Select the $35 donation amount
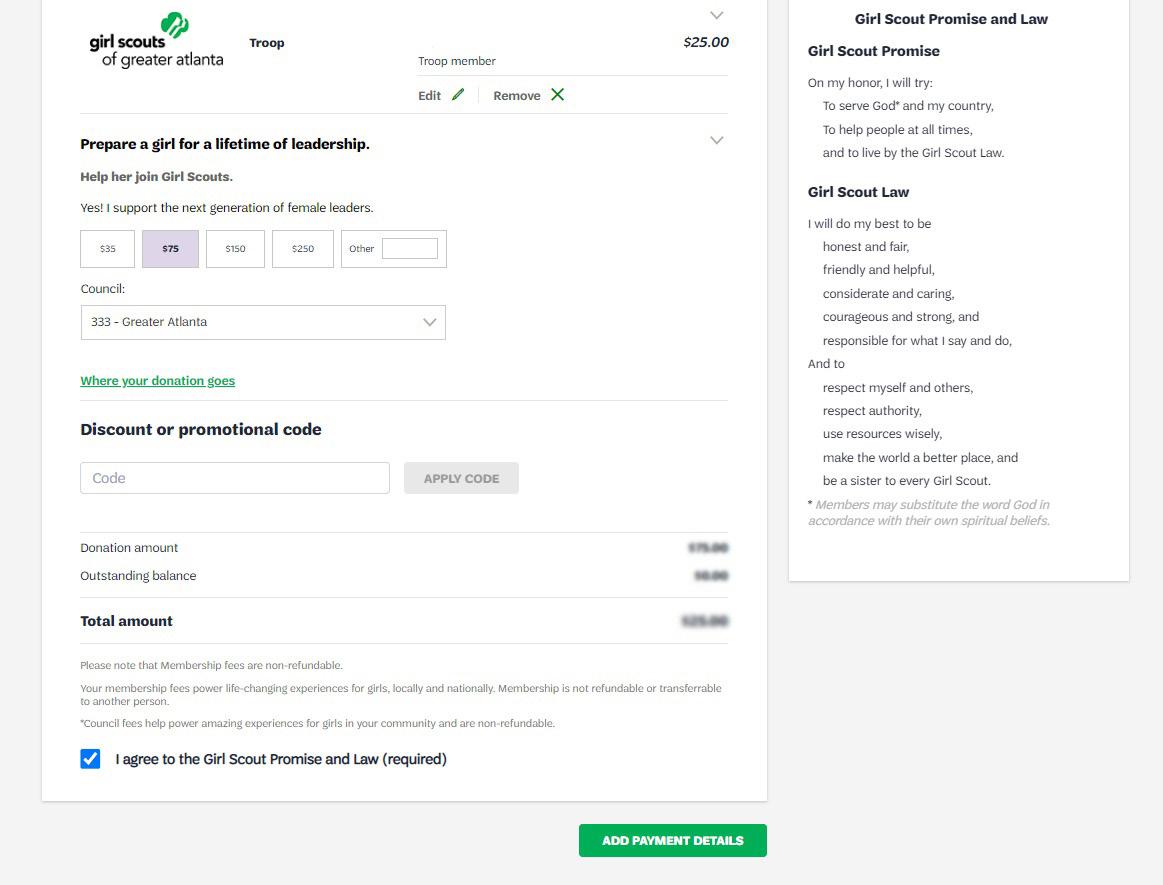Image resolution: width=1163 pixels, height=885 pixels. pos(108,249)
